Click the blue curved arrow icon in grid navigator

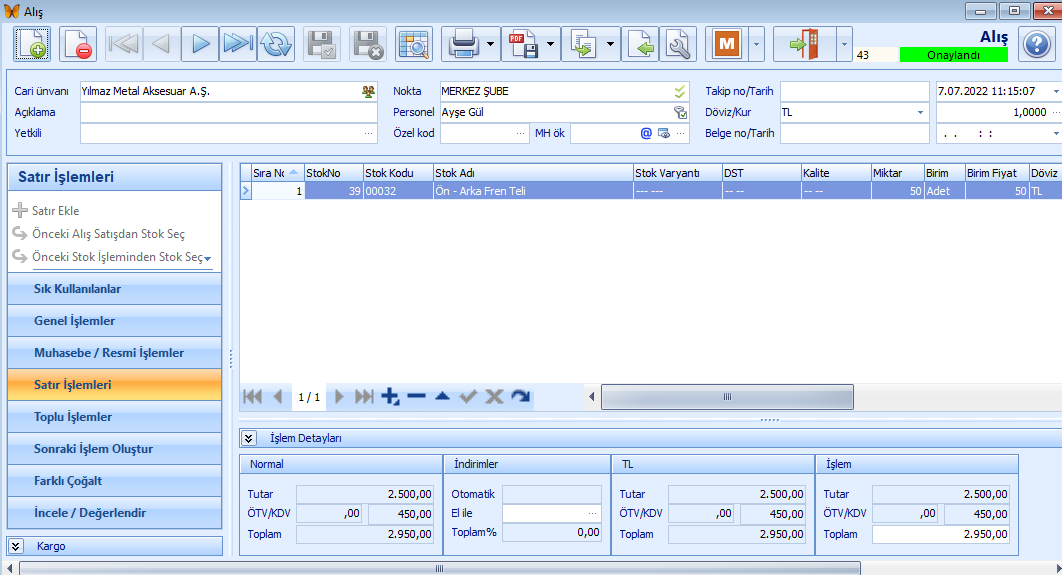[x=520, y=396]
